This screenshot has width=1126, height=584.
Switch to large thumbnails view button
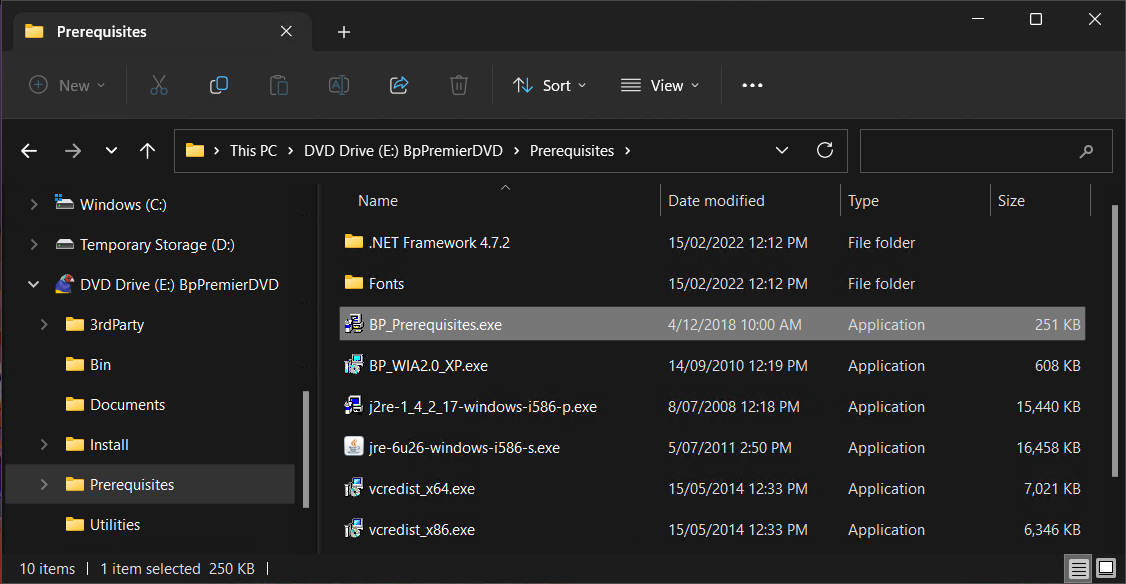(x=1106, y=568)
